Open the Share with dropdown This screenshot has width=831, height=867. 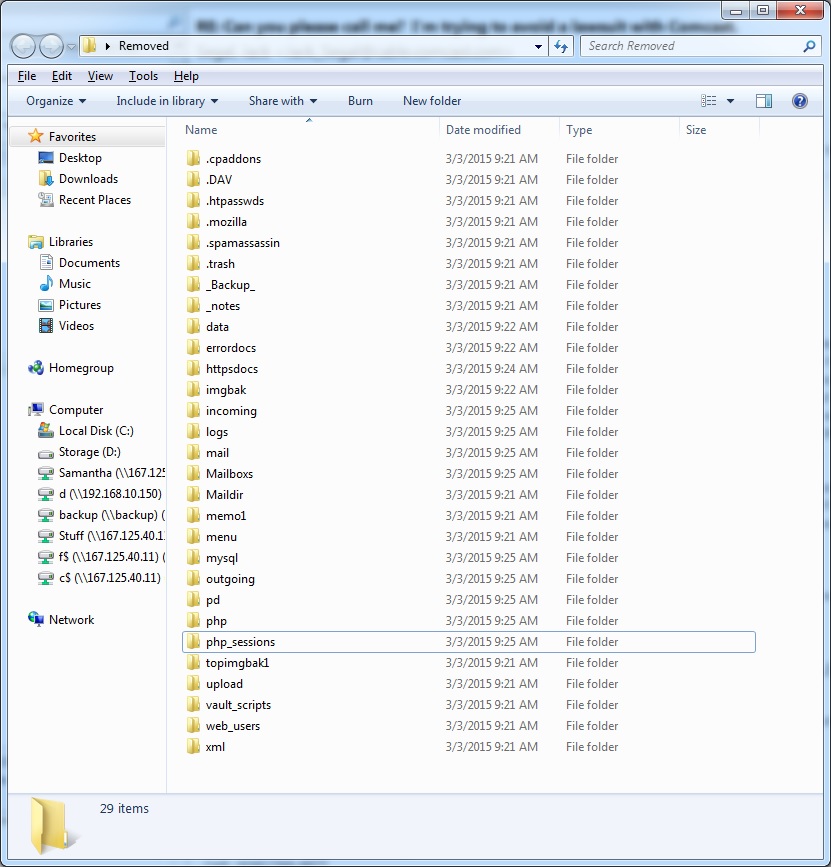pos(283,101)
